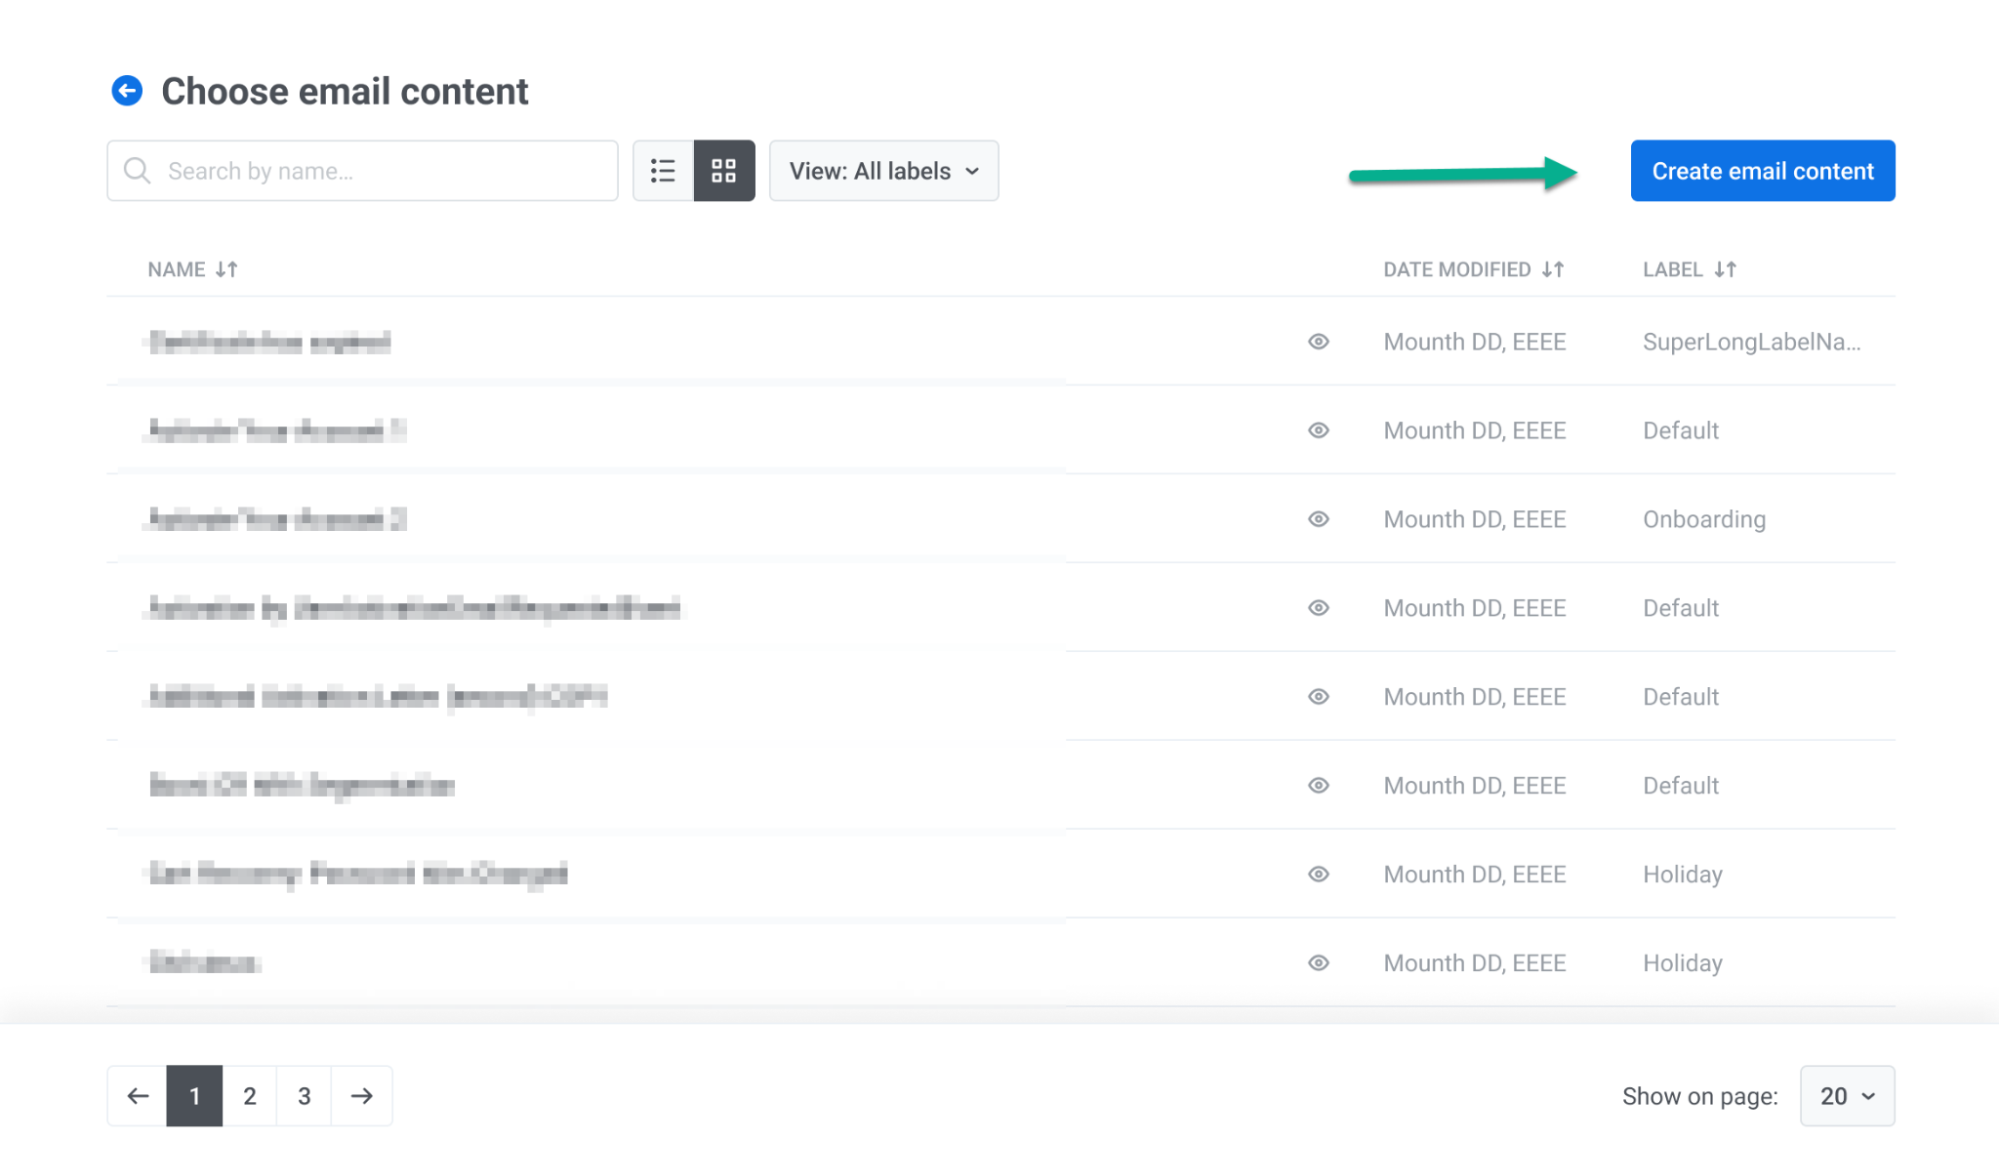
Task: Open the Onboarding labeled email row
Action: (x=277, y=519)
